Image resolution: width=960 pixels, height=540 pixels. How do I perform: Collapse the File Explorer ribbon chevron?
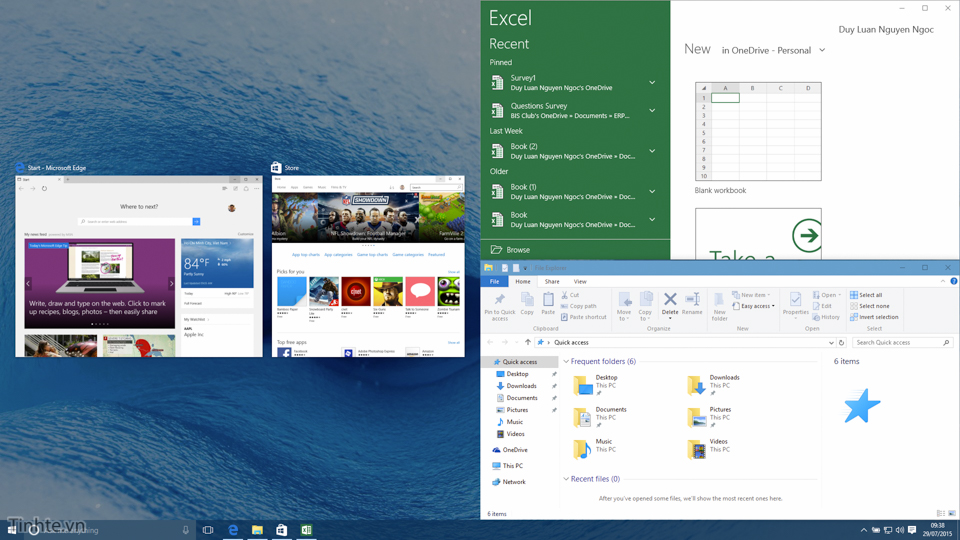[942, 282]
